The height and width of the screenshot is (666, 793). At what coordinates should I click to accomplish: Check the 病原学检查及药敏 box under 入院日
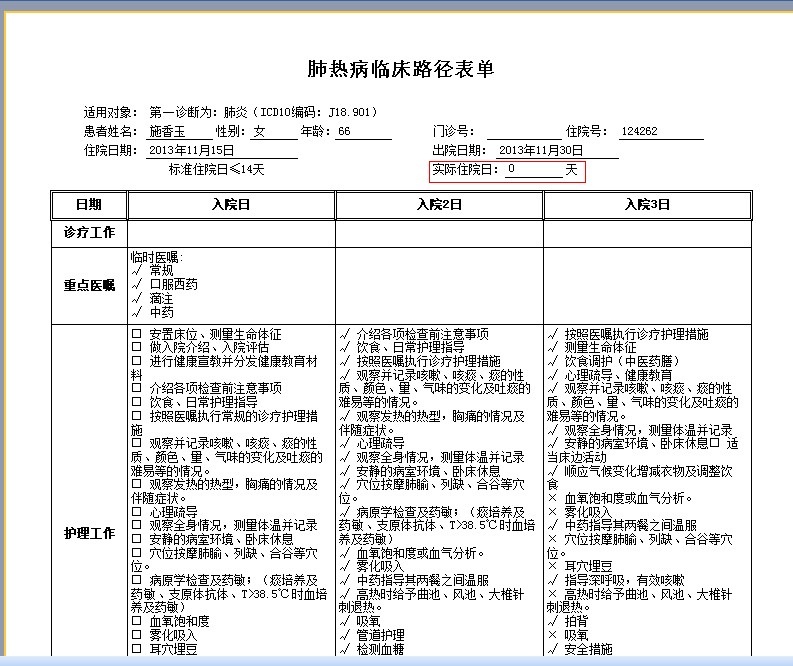(137, 580)
